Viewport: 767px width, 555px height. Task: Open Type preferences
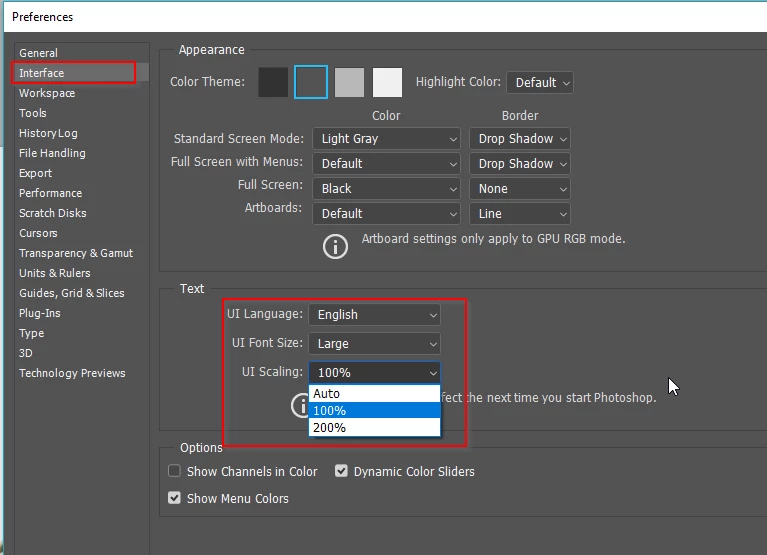pos(32,333)
